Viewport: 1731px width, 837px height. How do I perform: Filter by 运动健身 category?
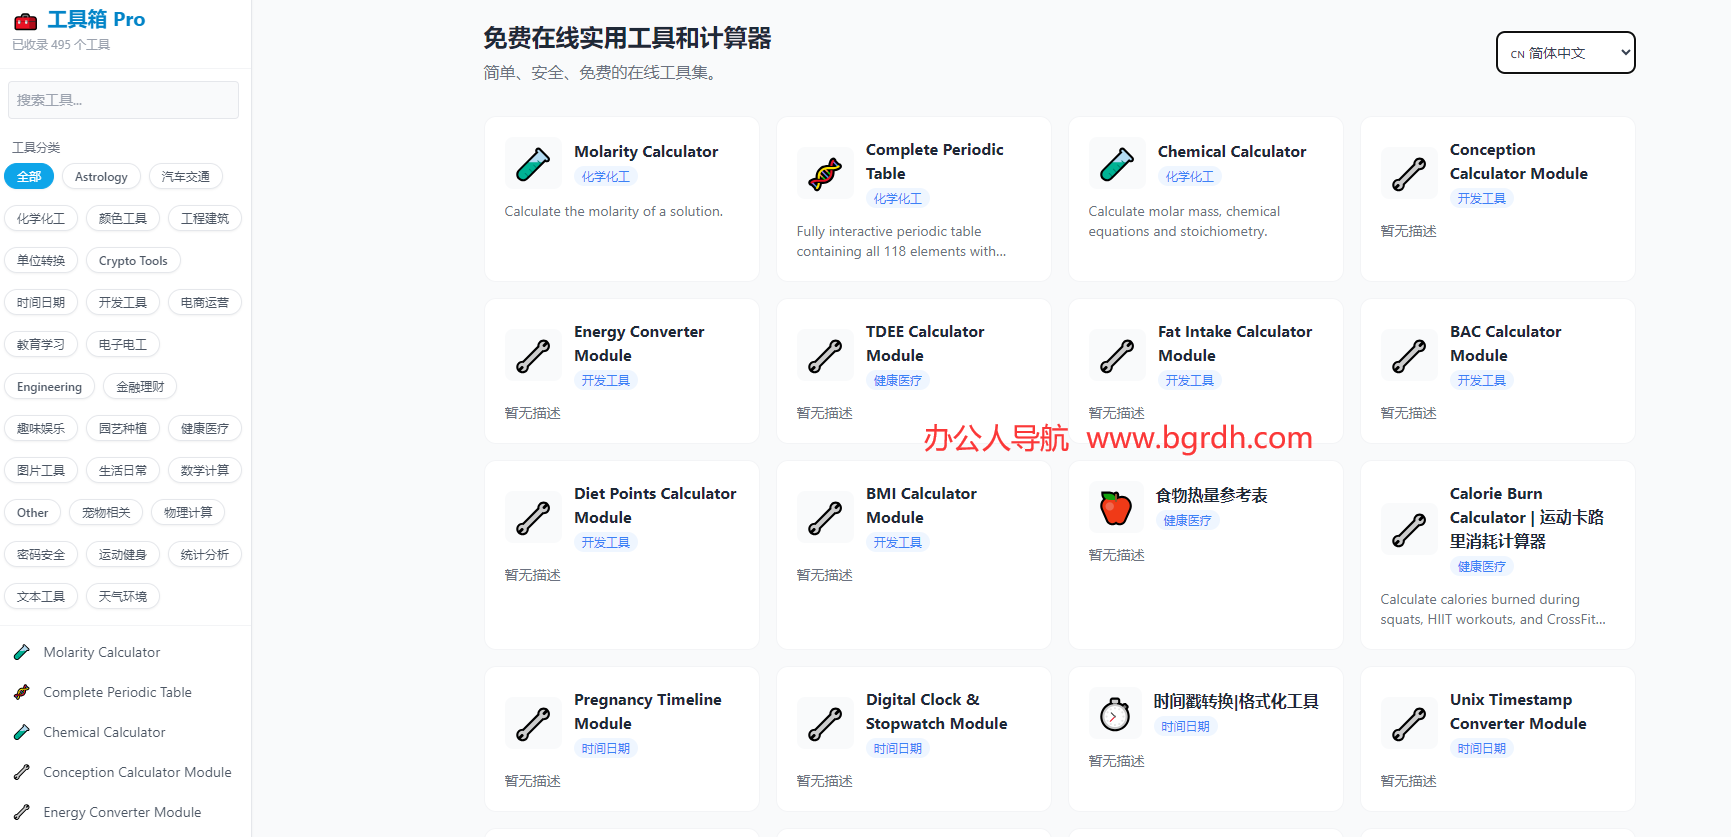(123, 555)
